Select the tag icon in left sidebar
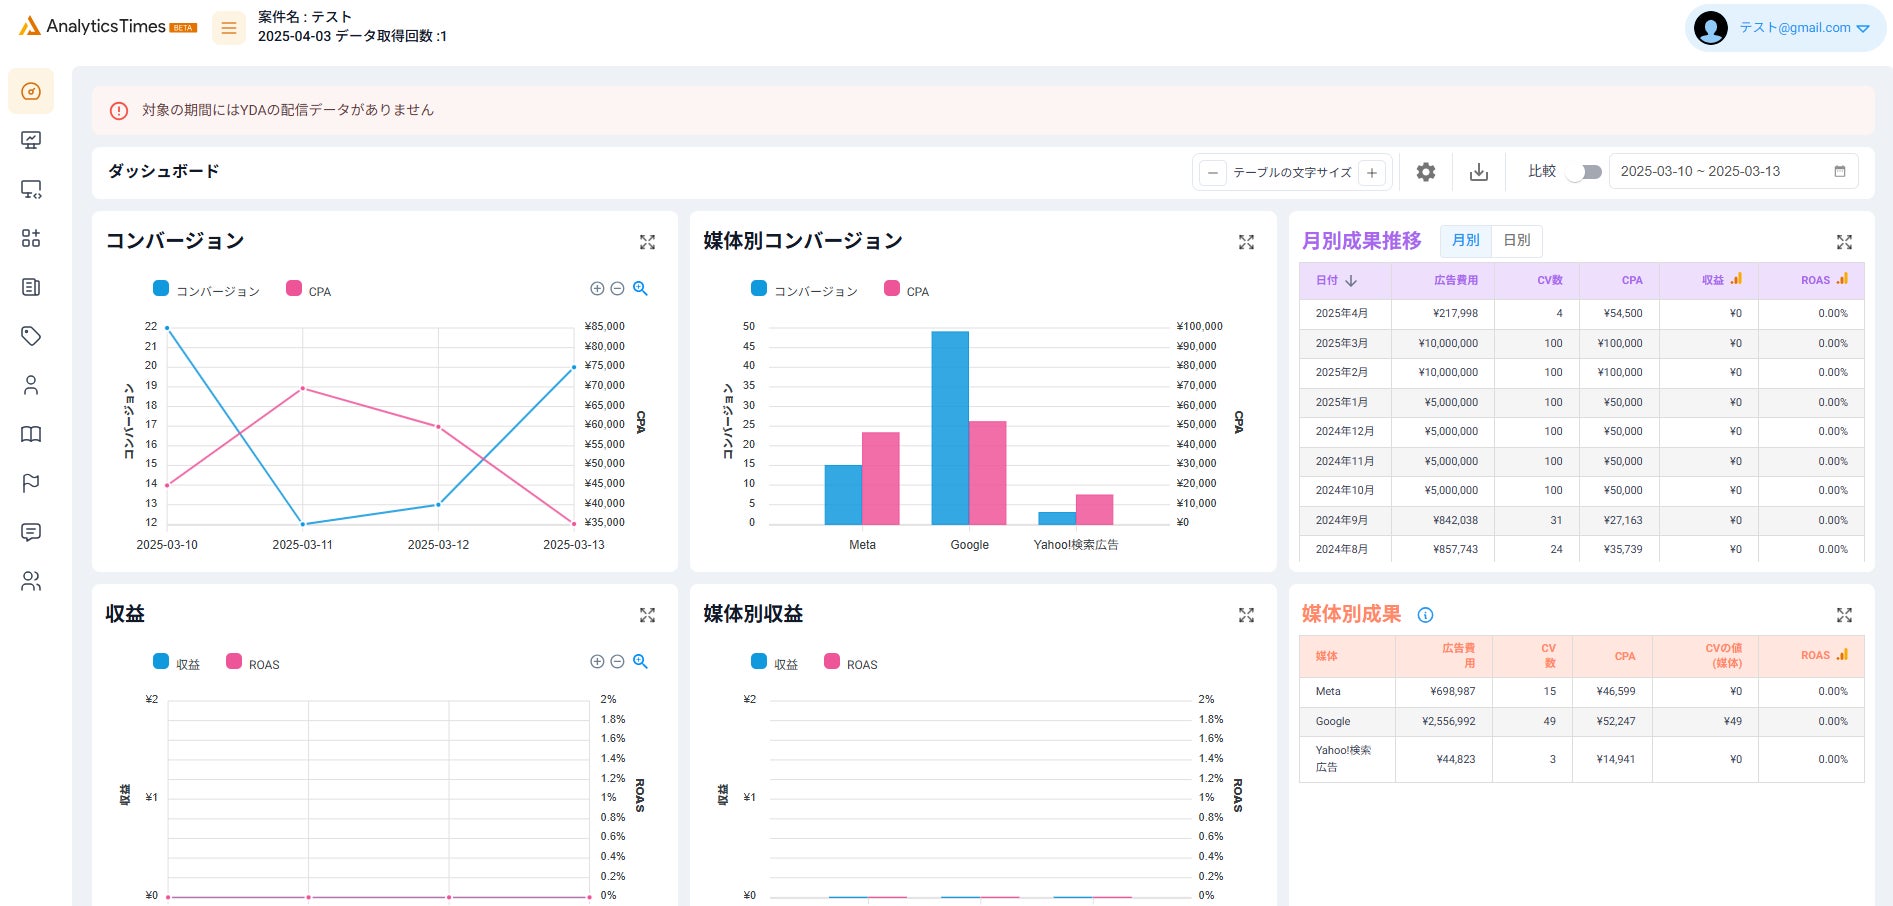Viewport: 1893px width, 906px height. click(x=31, y=336)
